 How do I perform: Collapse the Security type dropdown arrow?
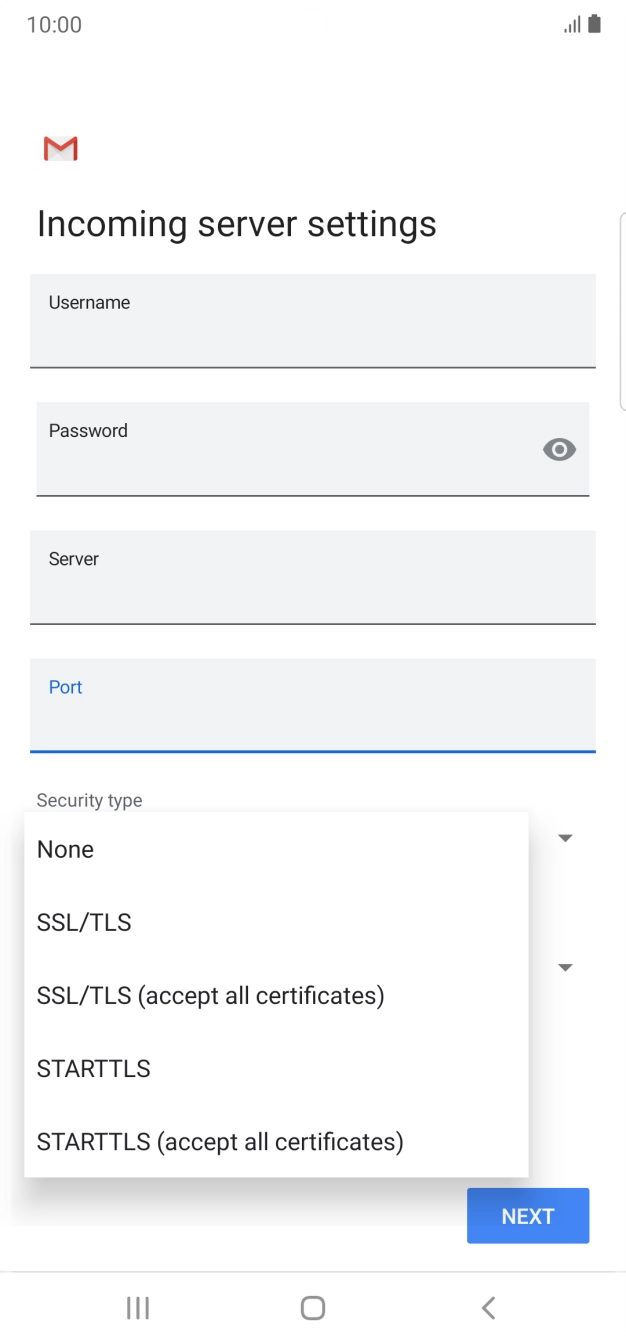565,838
